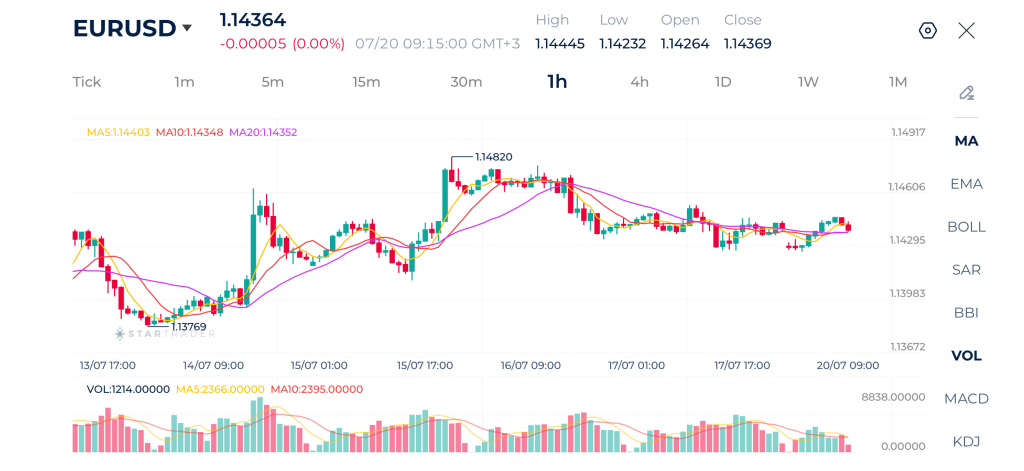
Task: Enable the EMA indicator
Action: pyautogui.click(x=967, y=184)
